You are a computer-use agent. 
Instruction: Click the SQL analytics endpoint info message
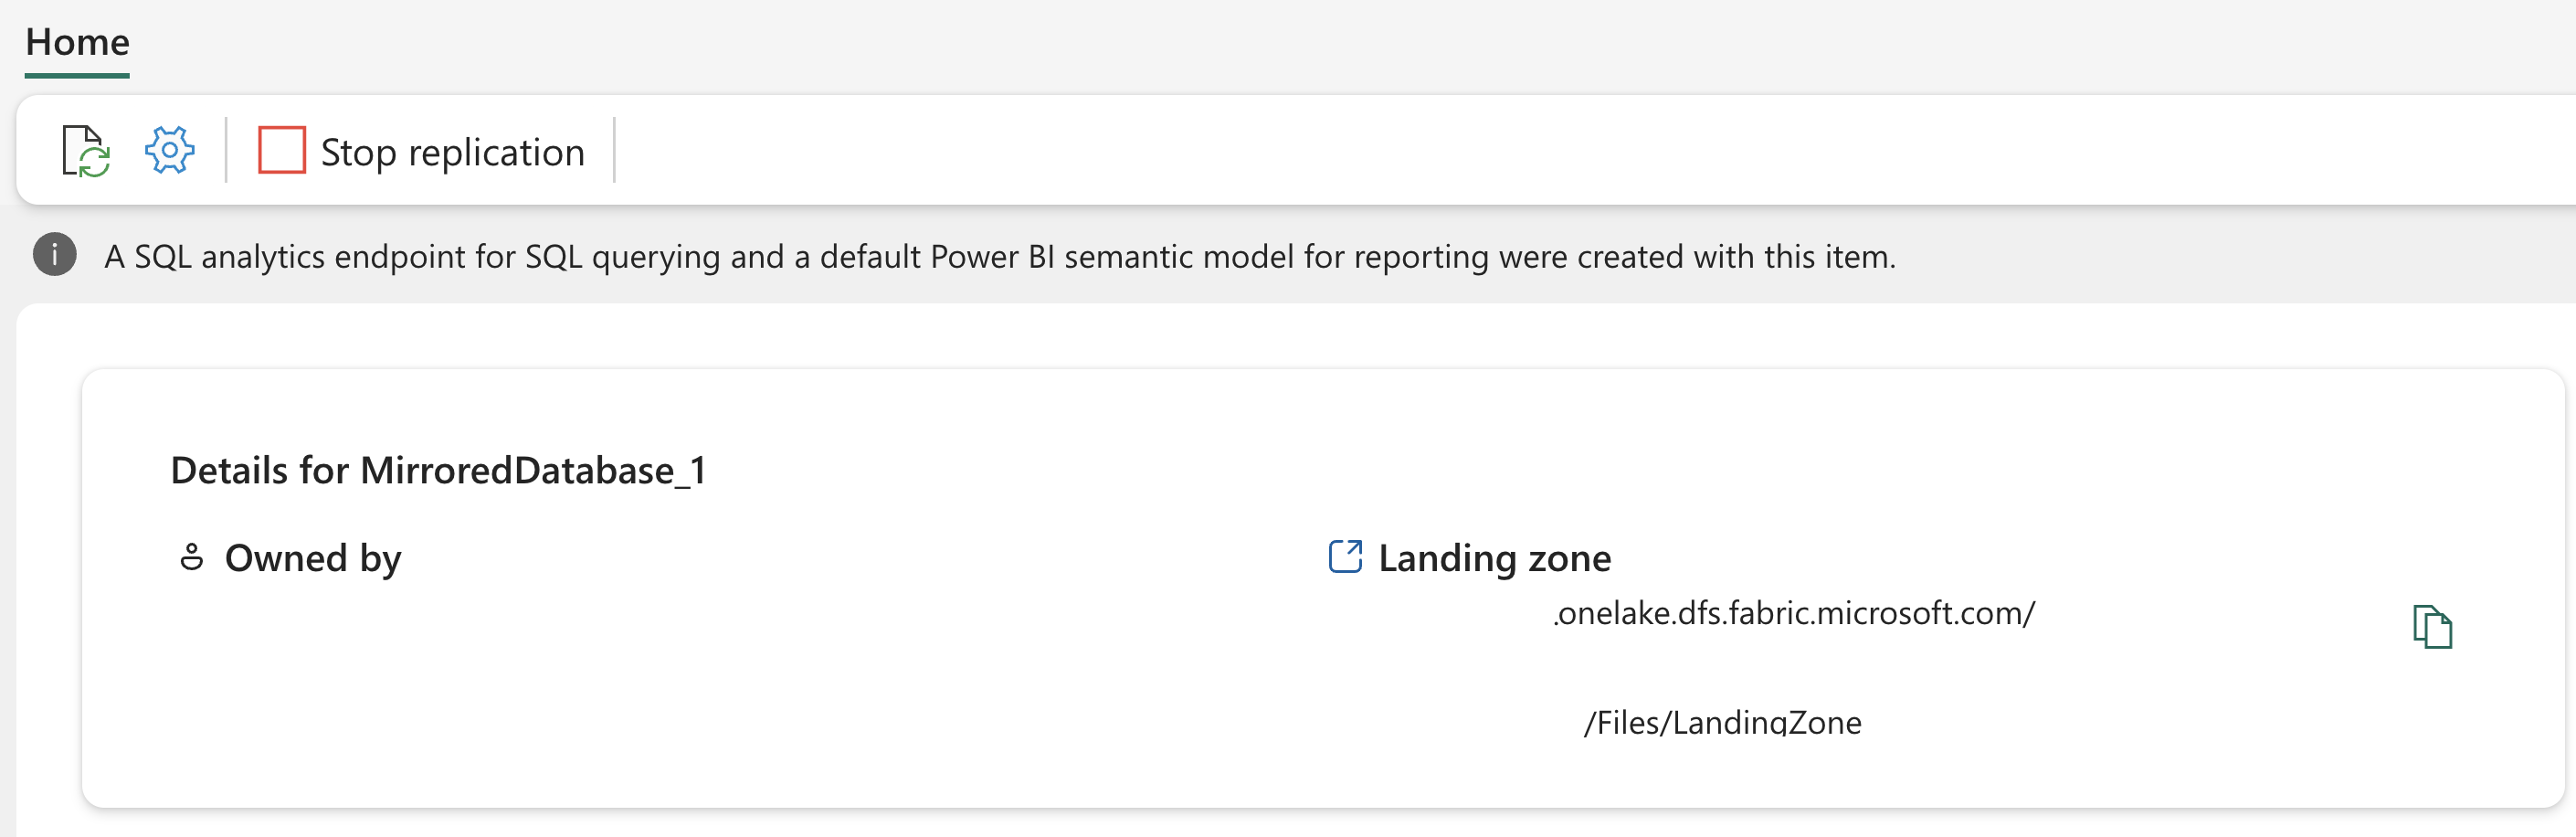[999, 257]
